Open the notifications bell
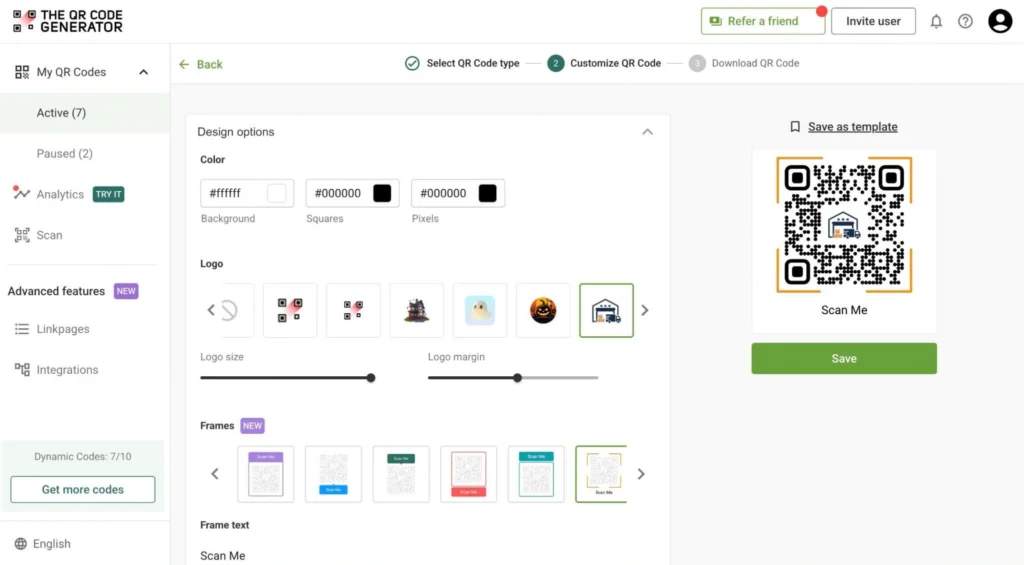Image resolution: width=1024 pixels, height=565 pixels. (x=936, y=22)
